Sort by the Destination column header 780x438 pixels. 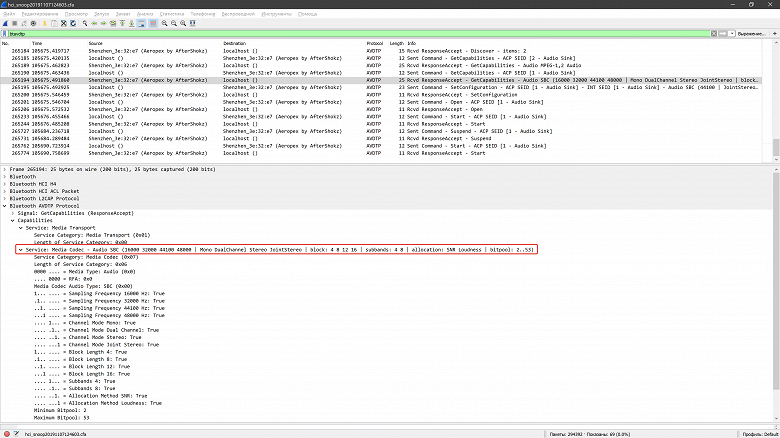click(234, 43)
